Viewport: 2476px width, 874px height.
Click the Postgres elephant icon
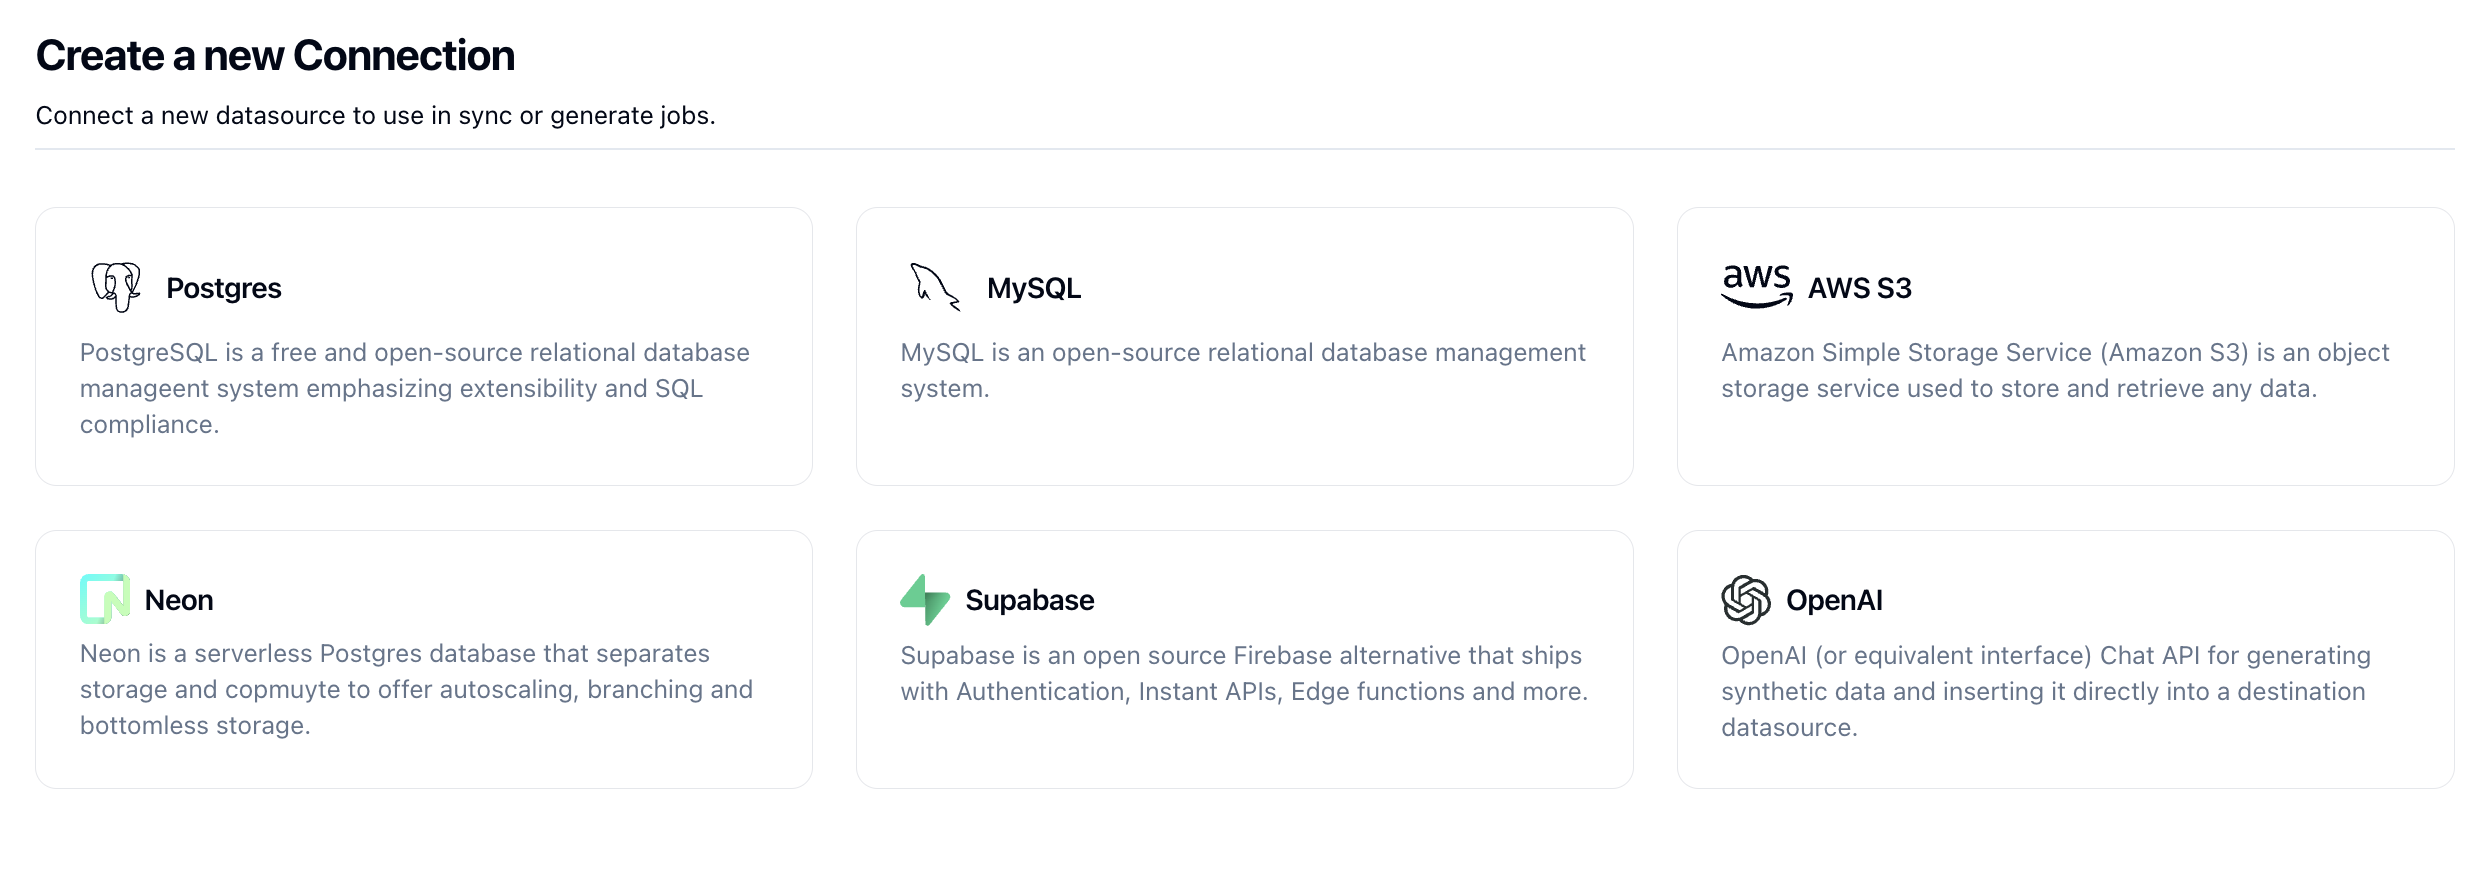coord(116,288)
